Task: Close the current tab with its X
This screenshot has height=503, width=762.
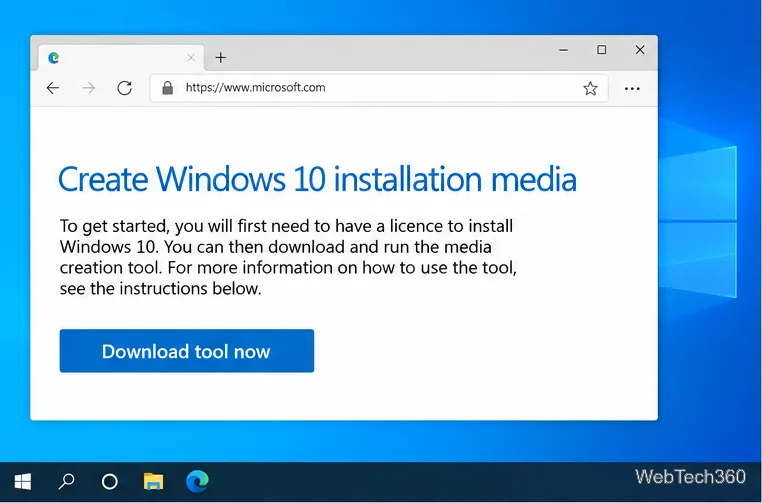Action: (191, 58)
